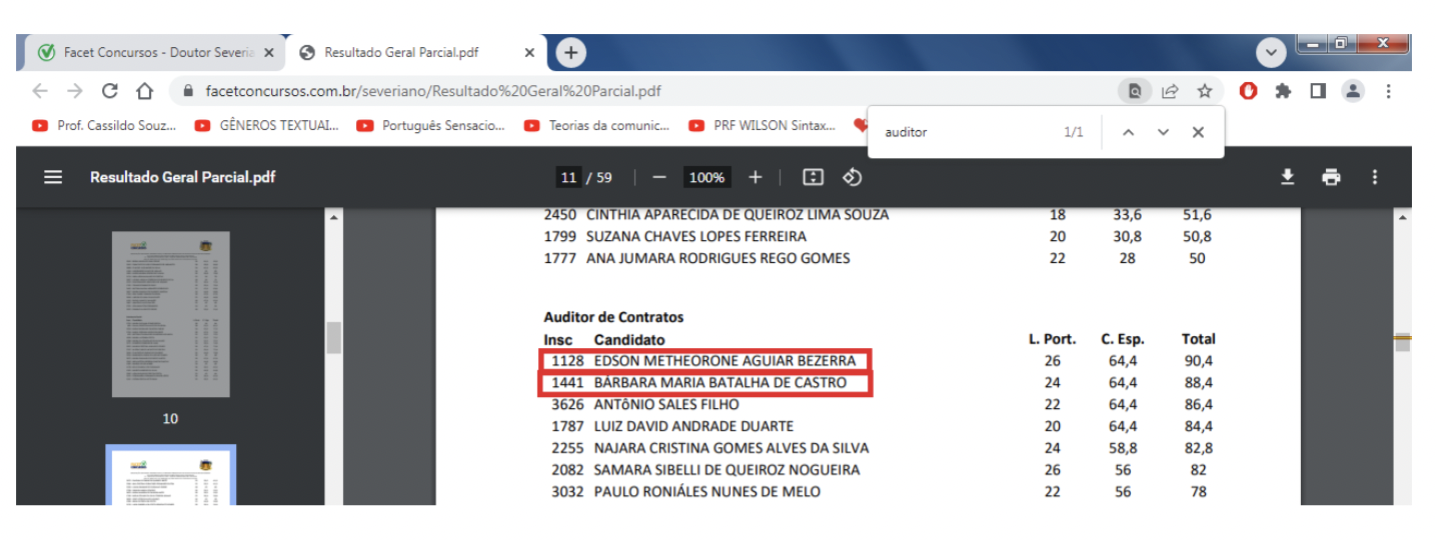Zoom in with the plus icon

(x=755, y=177)
